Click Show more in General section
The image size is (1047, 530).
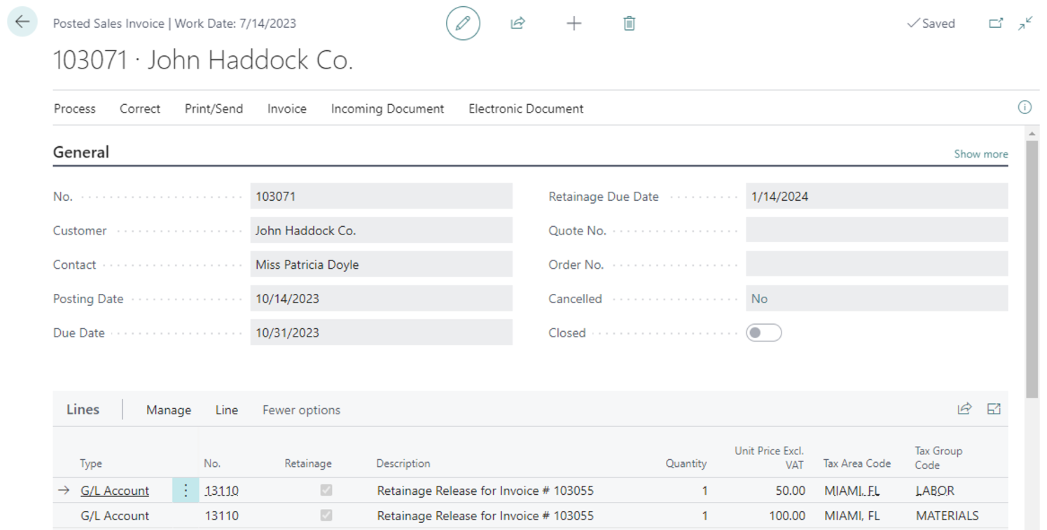coord(980,154)
